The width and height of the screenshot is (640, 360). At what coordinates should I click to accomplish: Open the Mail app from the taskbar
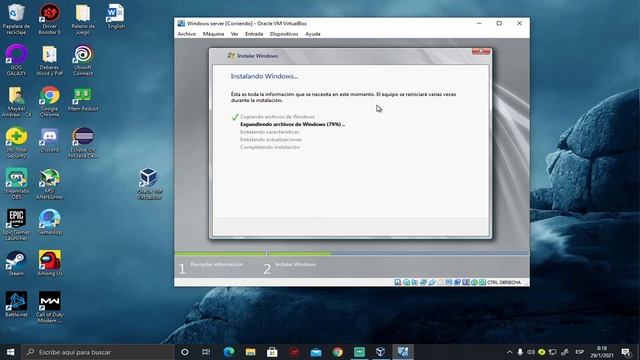click(x=316, y=352)
